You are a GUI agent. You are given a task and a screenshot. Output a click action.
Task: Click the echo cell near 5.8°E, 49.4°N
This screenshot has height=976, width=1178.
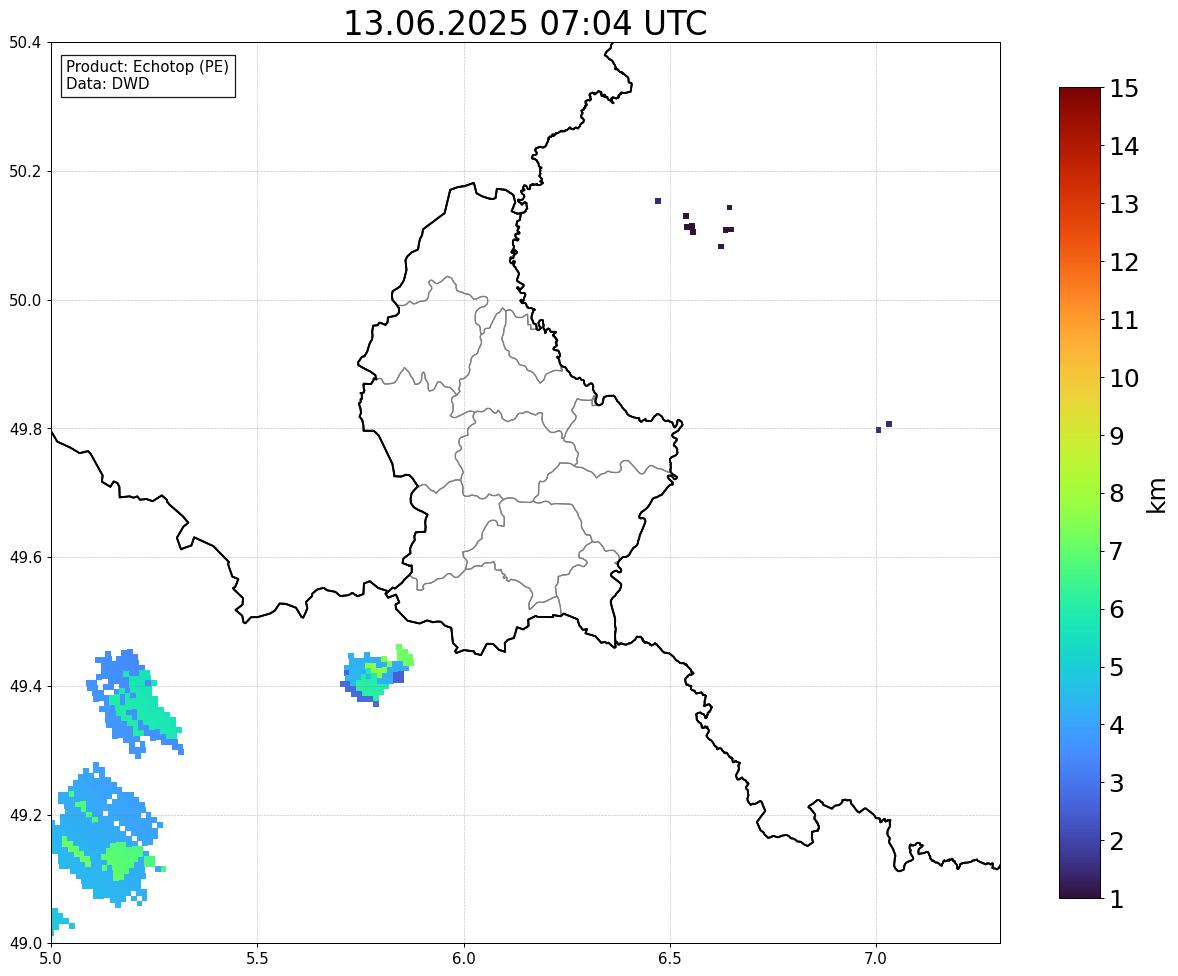pyautogui.click(x=376, y=675)
